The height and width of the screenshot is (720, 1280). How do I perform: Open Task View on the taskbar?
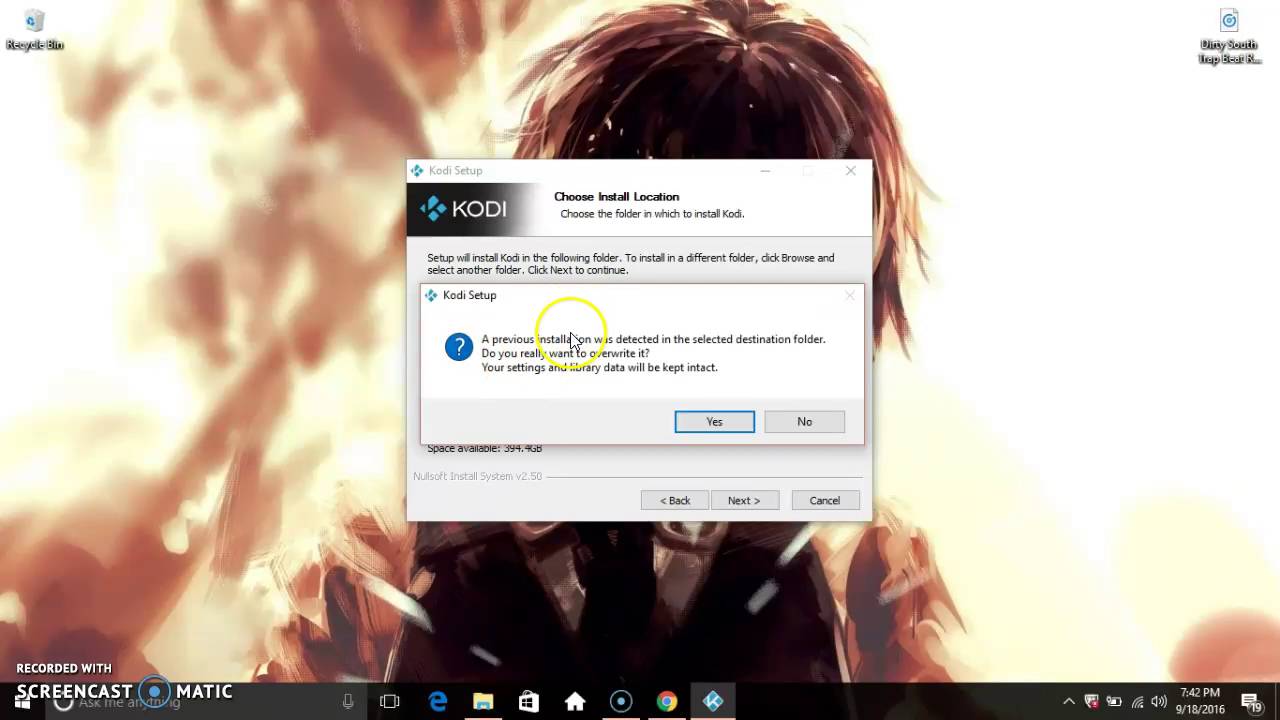(390, 702)
